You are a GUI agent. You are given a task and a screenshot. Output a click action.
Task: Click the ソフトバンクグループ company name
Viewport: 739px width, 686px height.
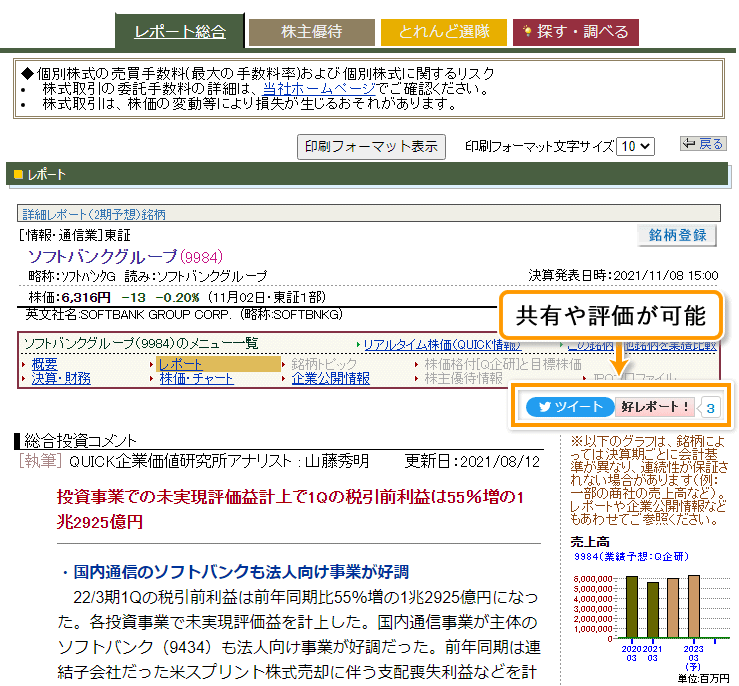pyautogui.click(x=102, y=257)
